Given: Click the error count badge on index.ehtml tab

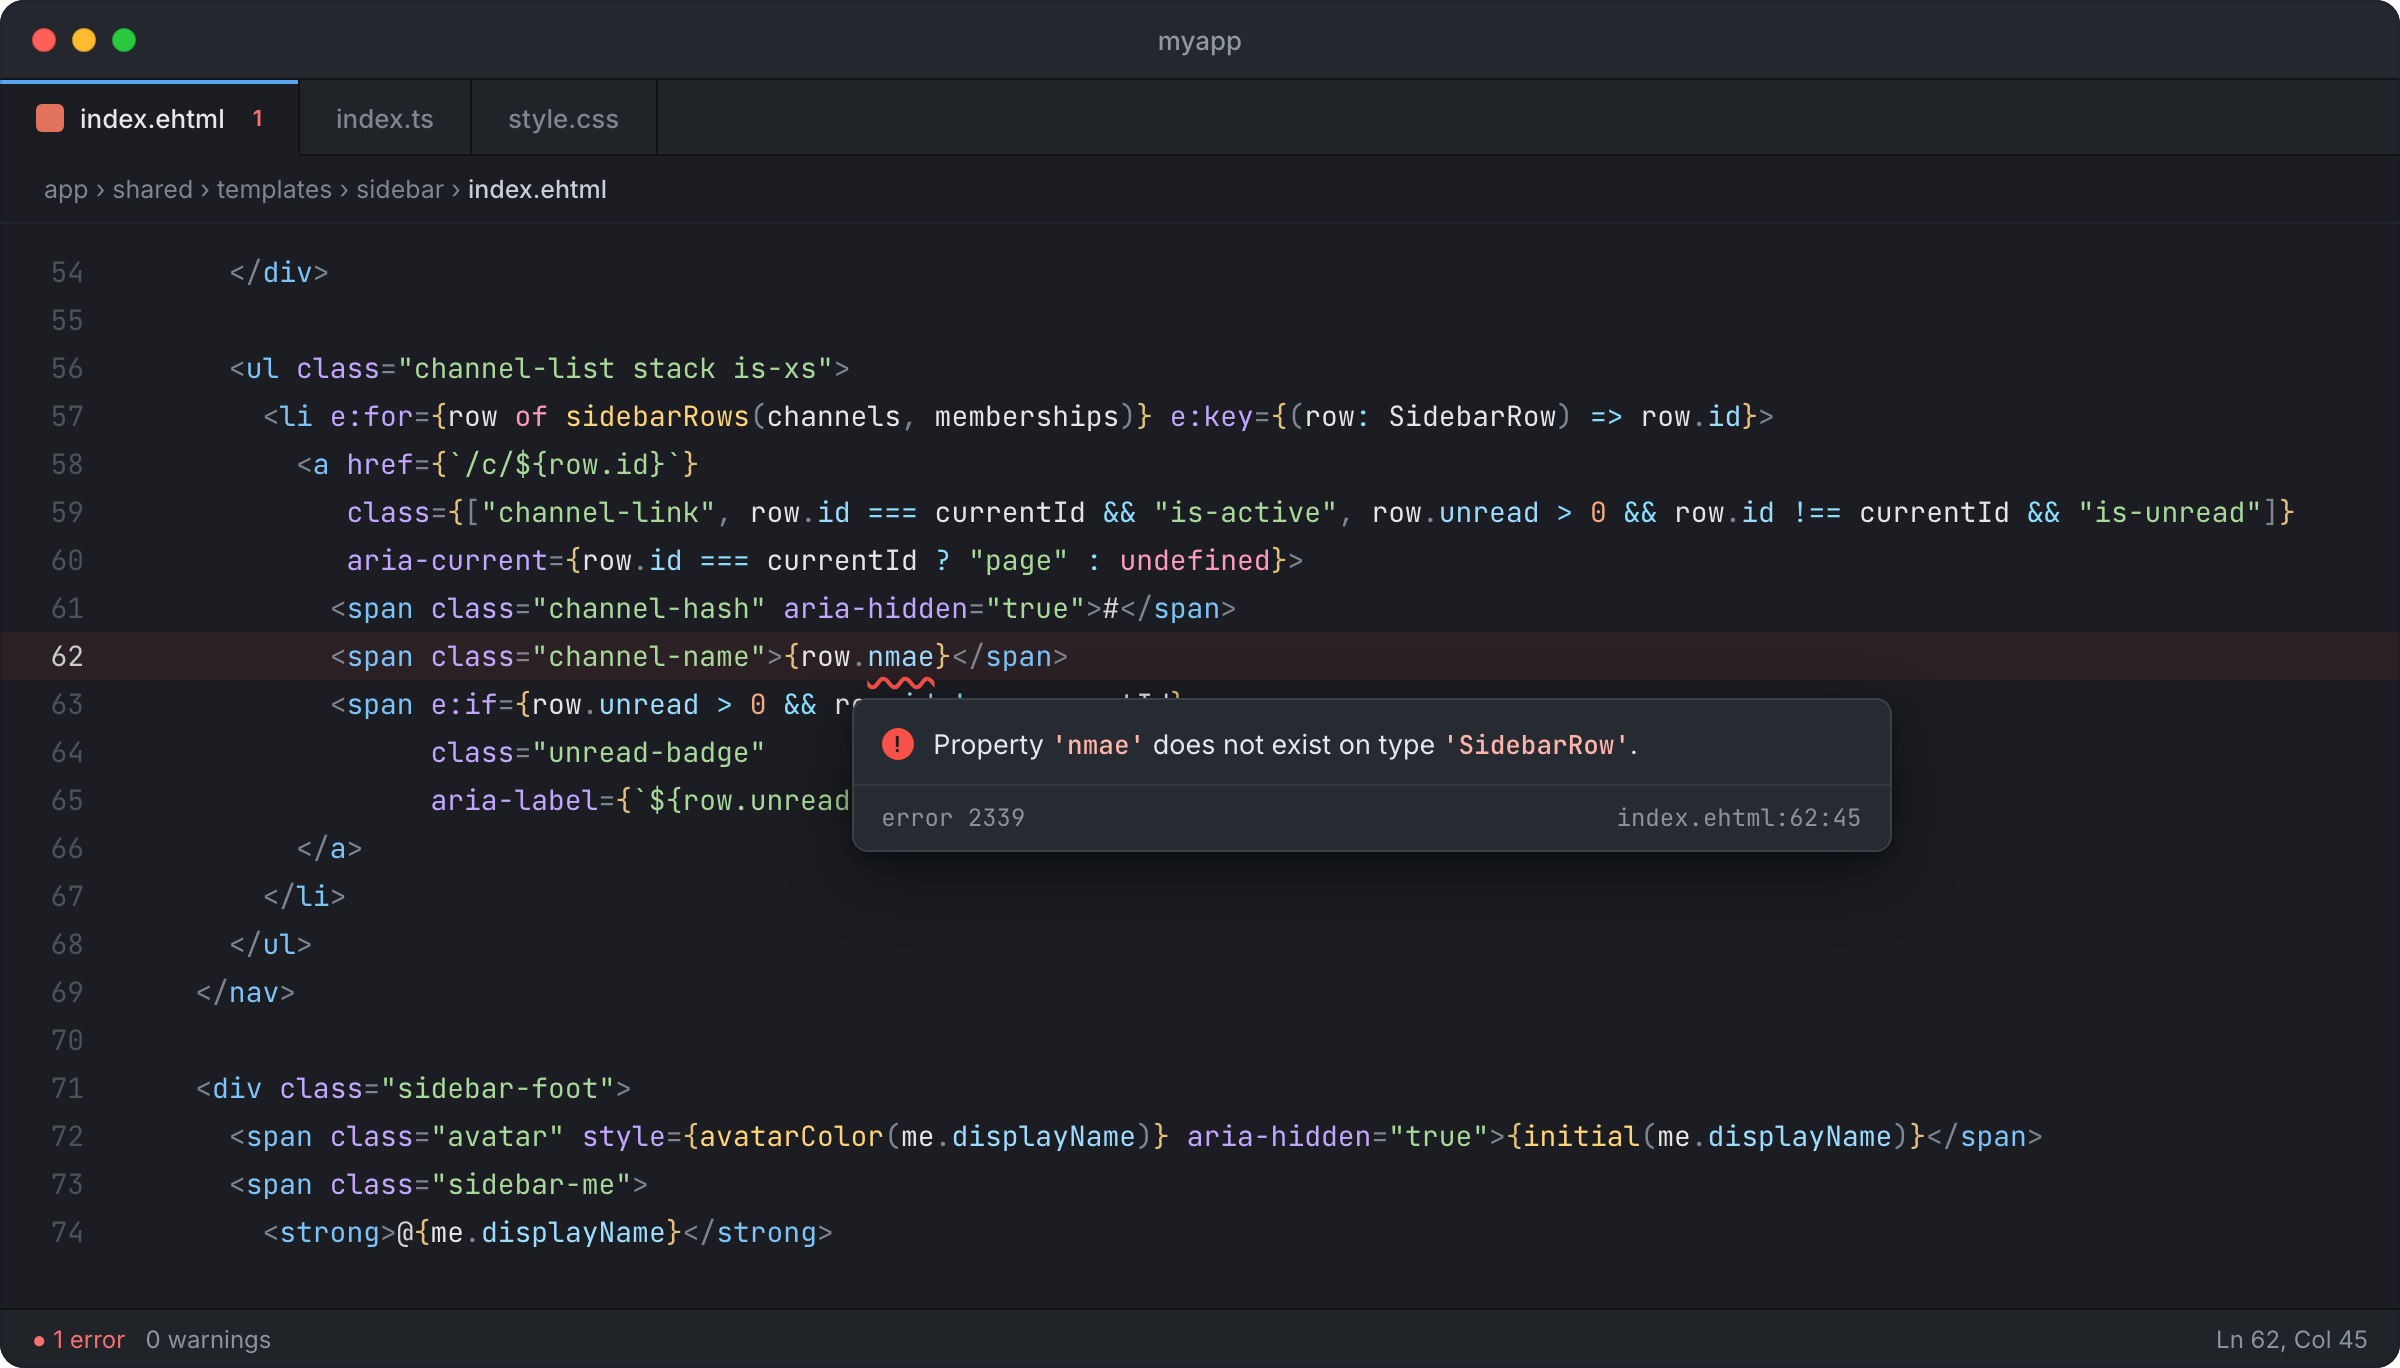Looking at the screenshot, I should 258,118.
